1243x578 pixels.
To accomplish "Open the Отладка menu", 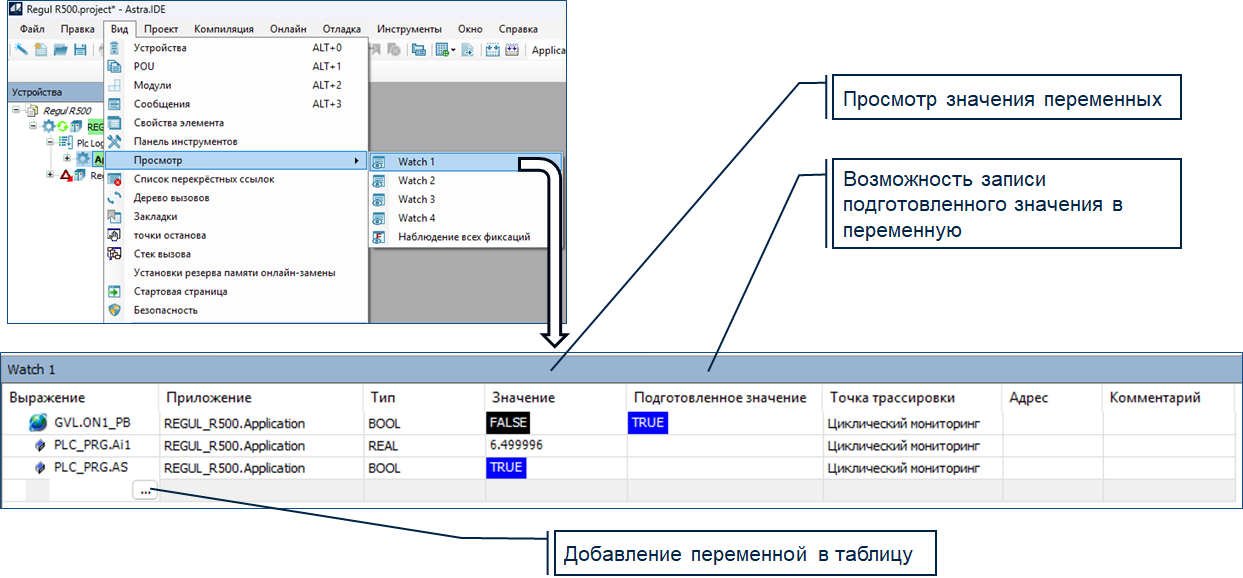I will (341, 29).
